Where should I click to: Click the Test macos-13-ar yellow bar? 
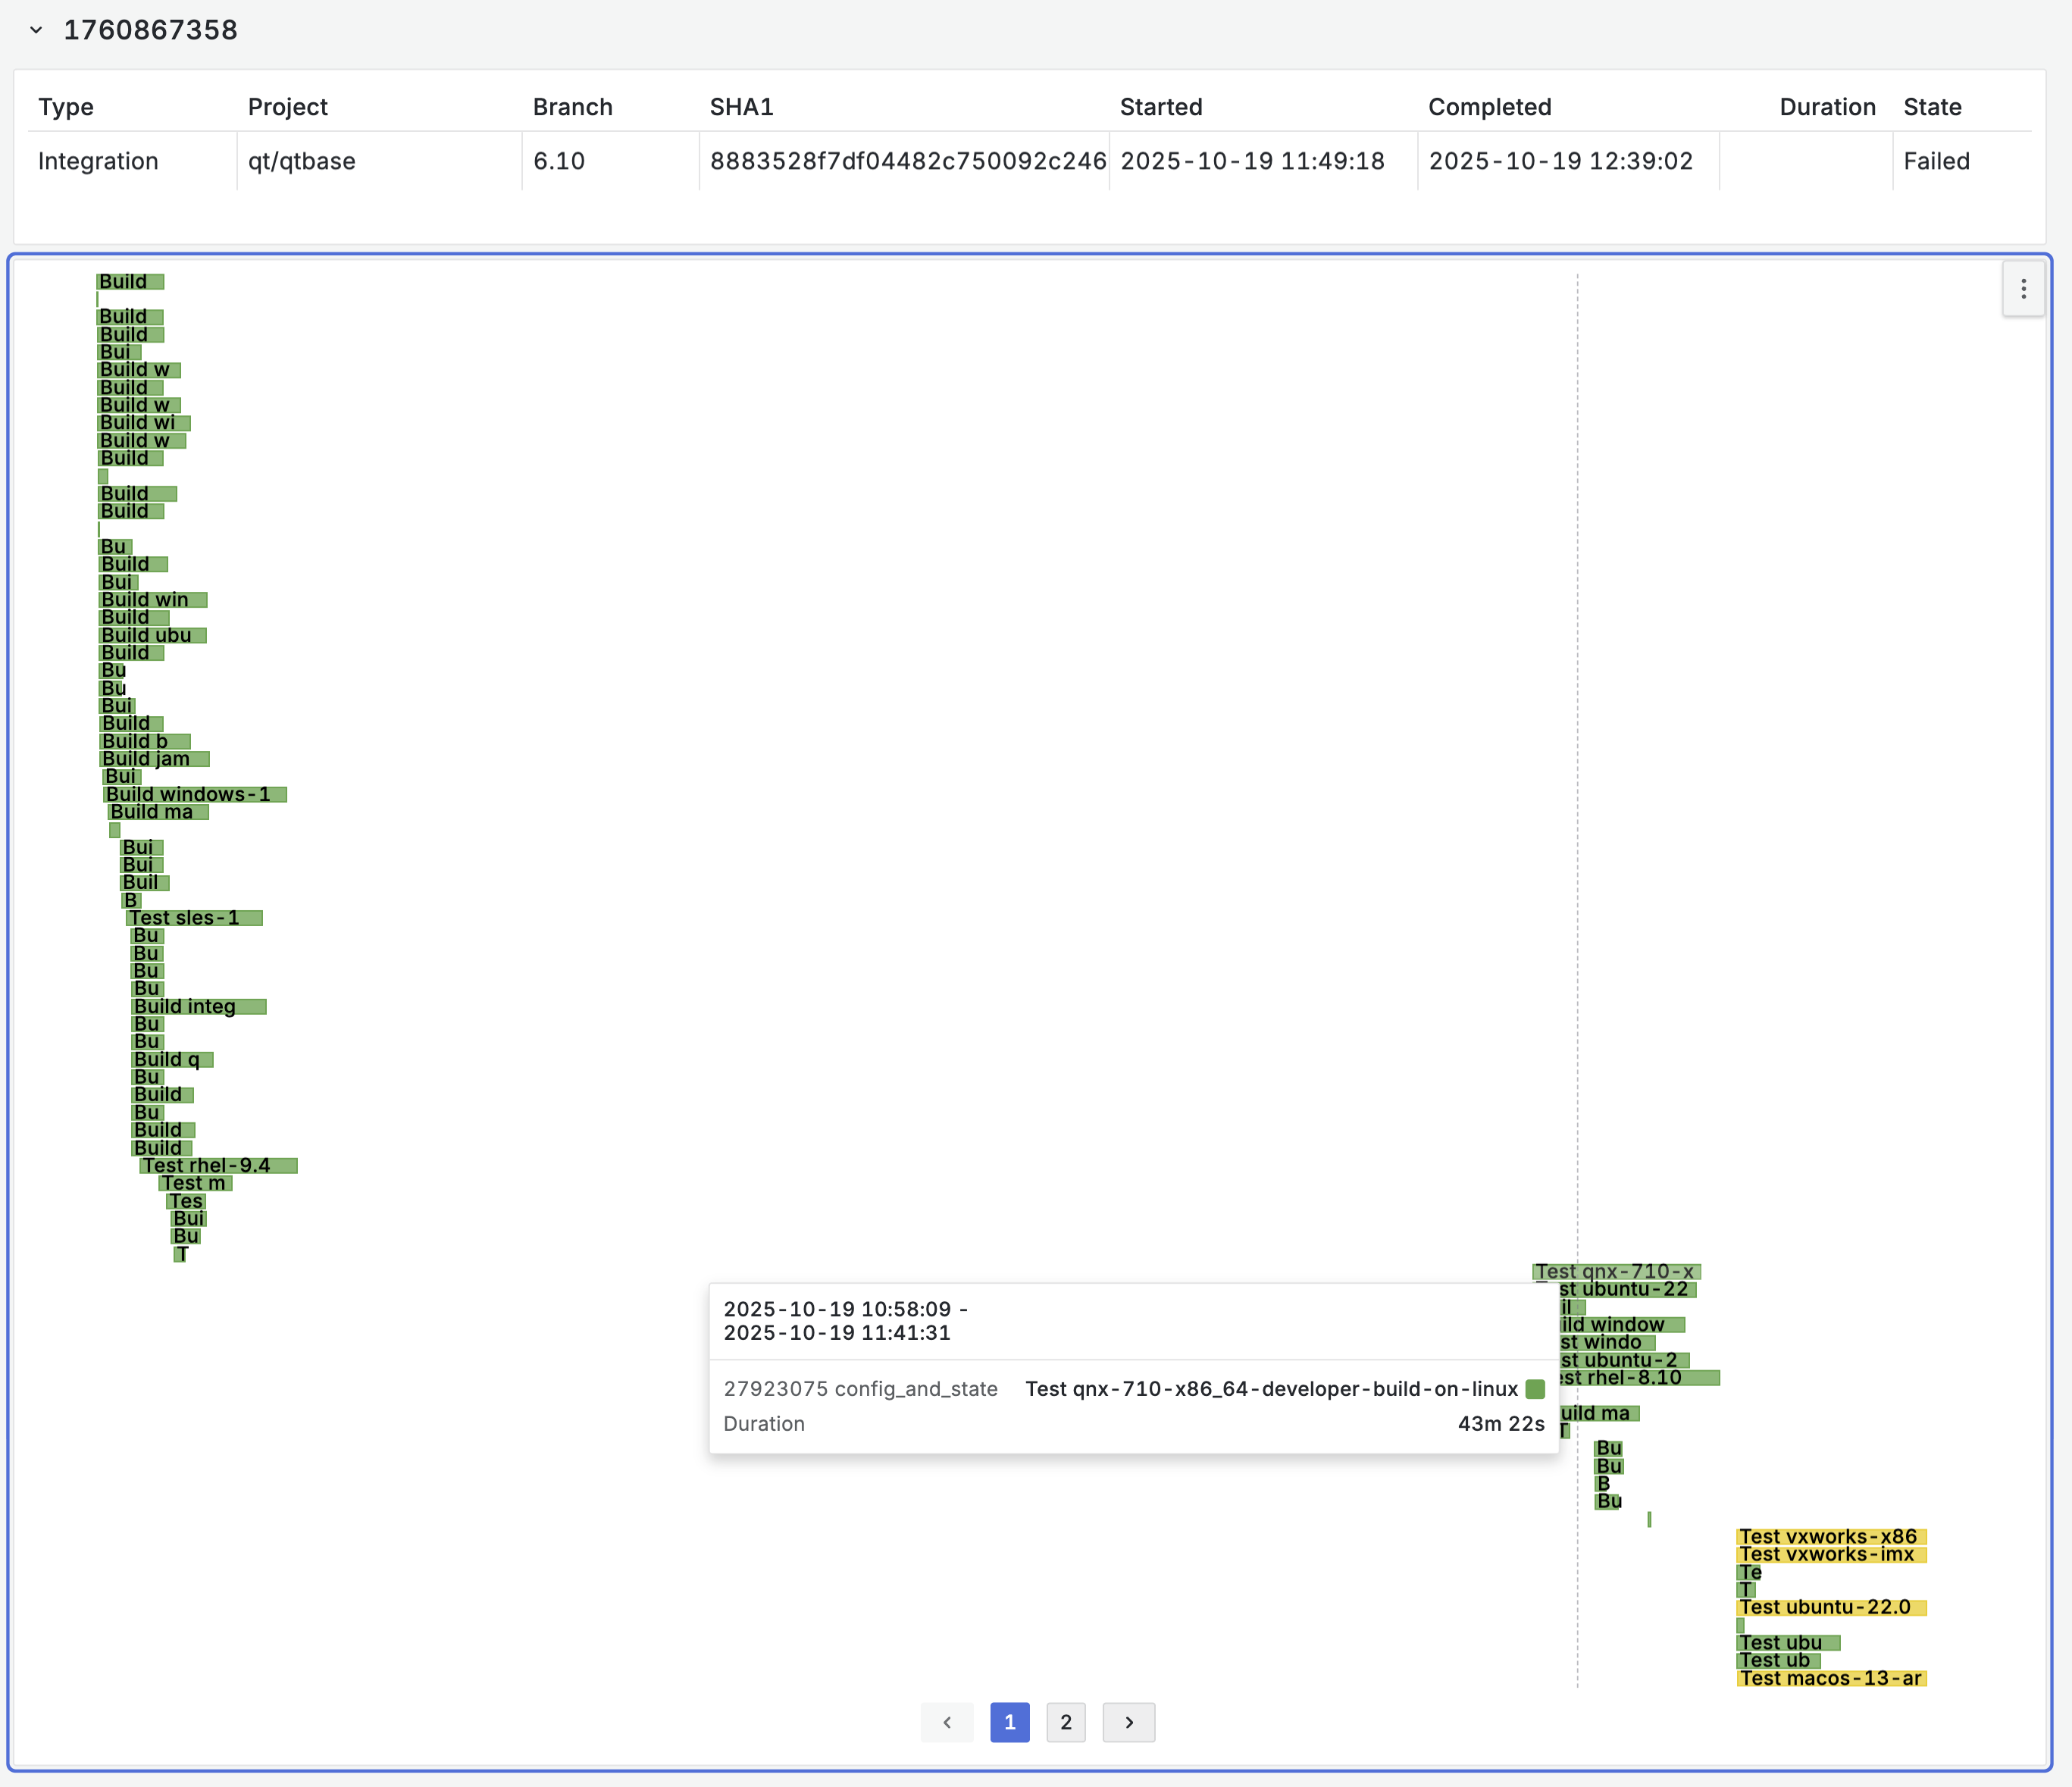[x=1830, y=1678]
